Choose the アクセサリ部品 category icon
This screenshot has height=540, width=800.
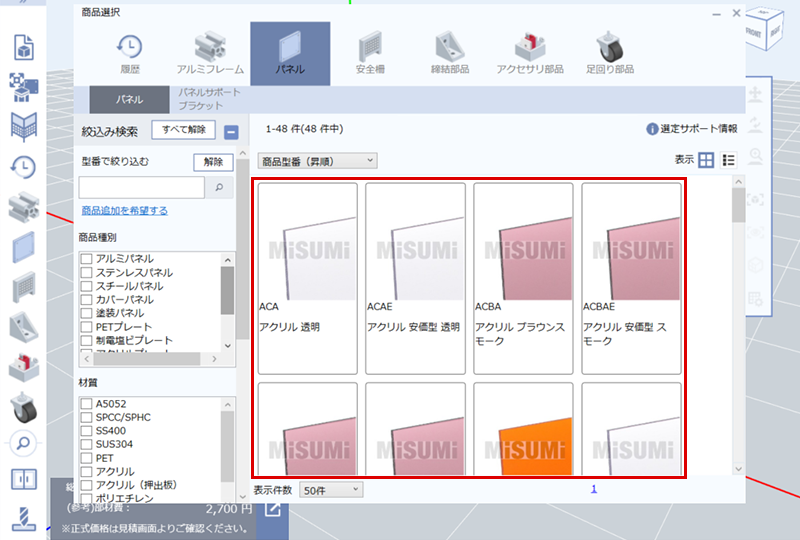[529, 52]
